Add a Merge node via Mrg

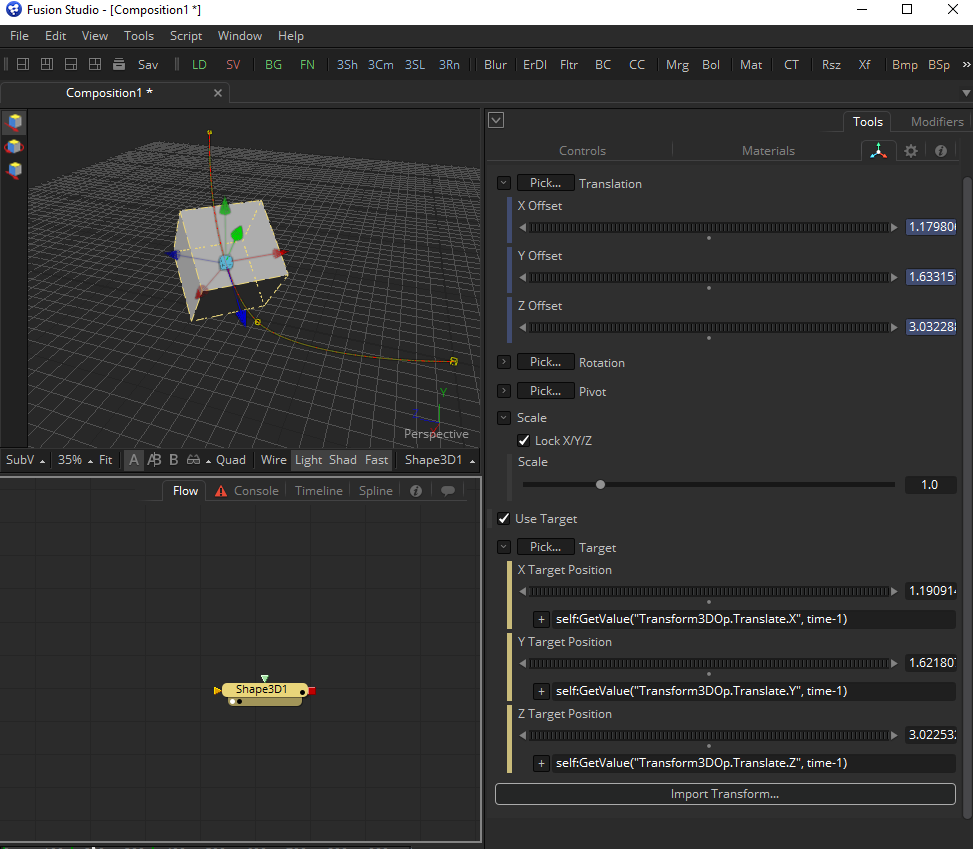click(677, 65)
